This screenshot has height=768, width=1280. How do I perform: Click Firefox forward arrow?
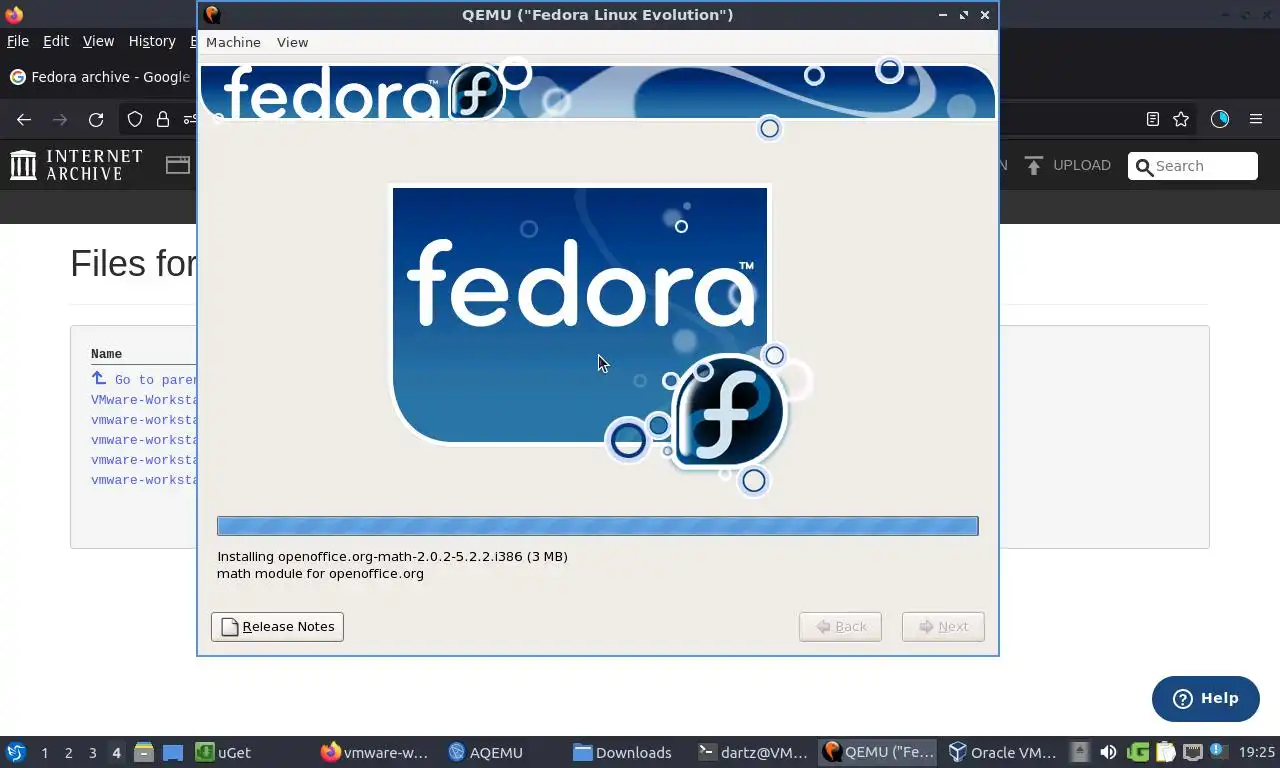click(x=60, y=119)
